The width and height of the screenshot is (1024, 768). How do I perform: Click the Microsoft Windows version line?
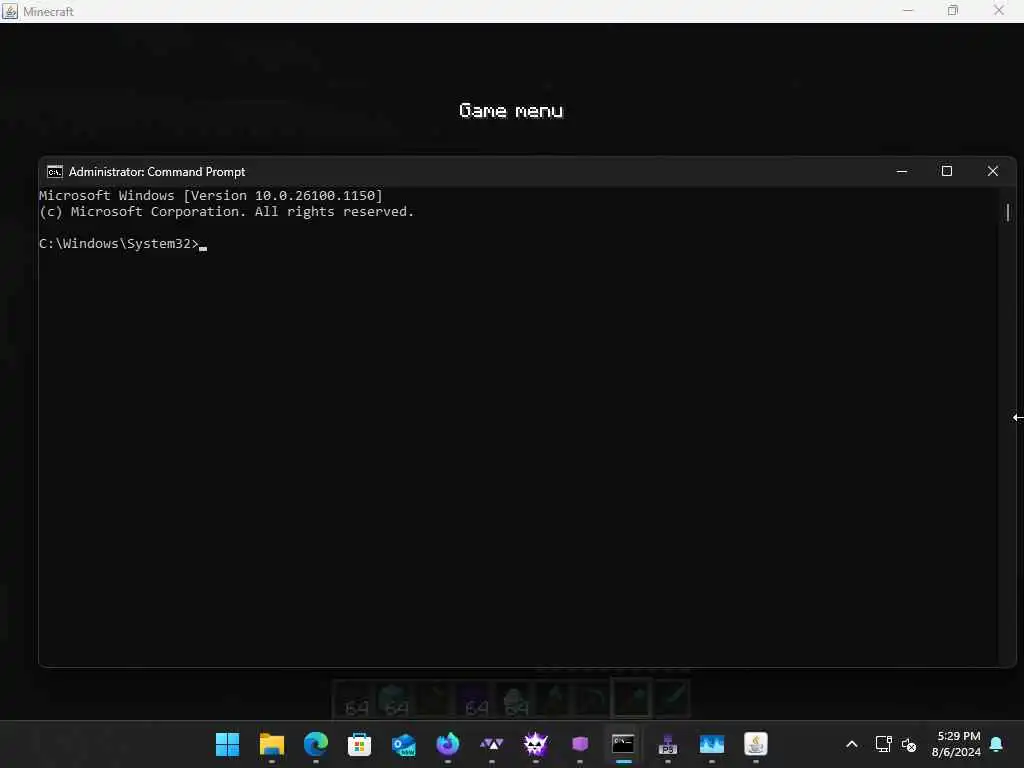pos(211,195)
